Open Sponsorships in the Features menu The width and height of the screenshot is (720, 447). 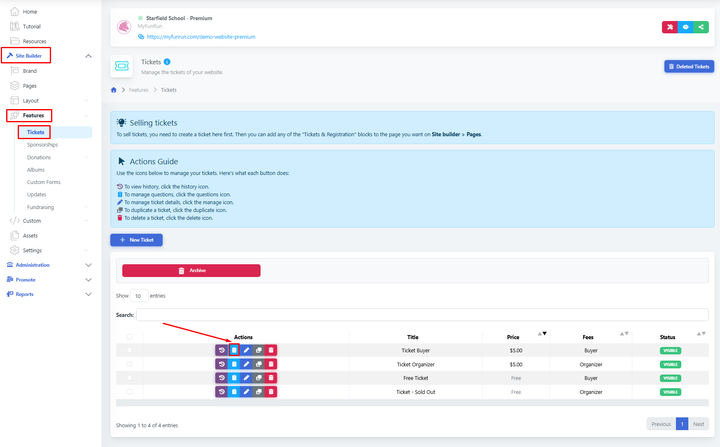[x=42, y=145]
